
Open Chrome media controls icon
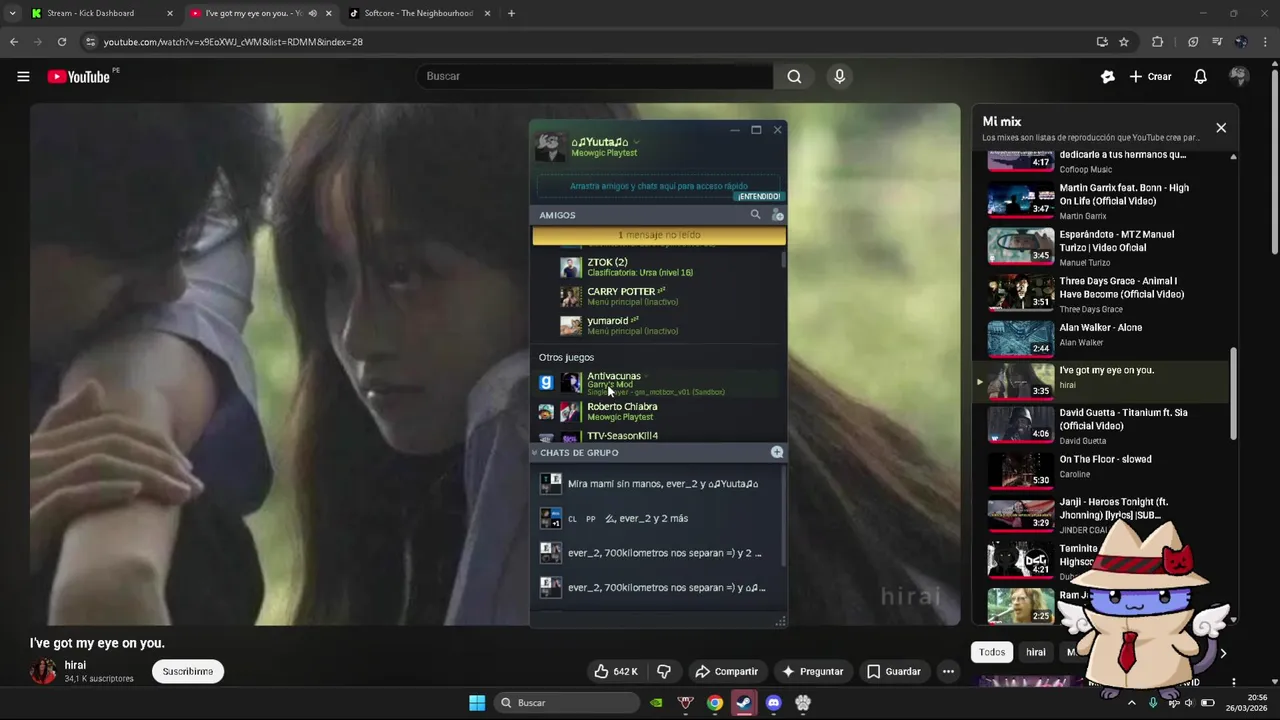[x=1217, y=42]
